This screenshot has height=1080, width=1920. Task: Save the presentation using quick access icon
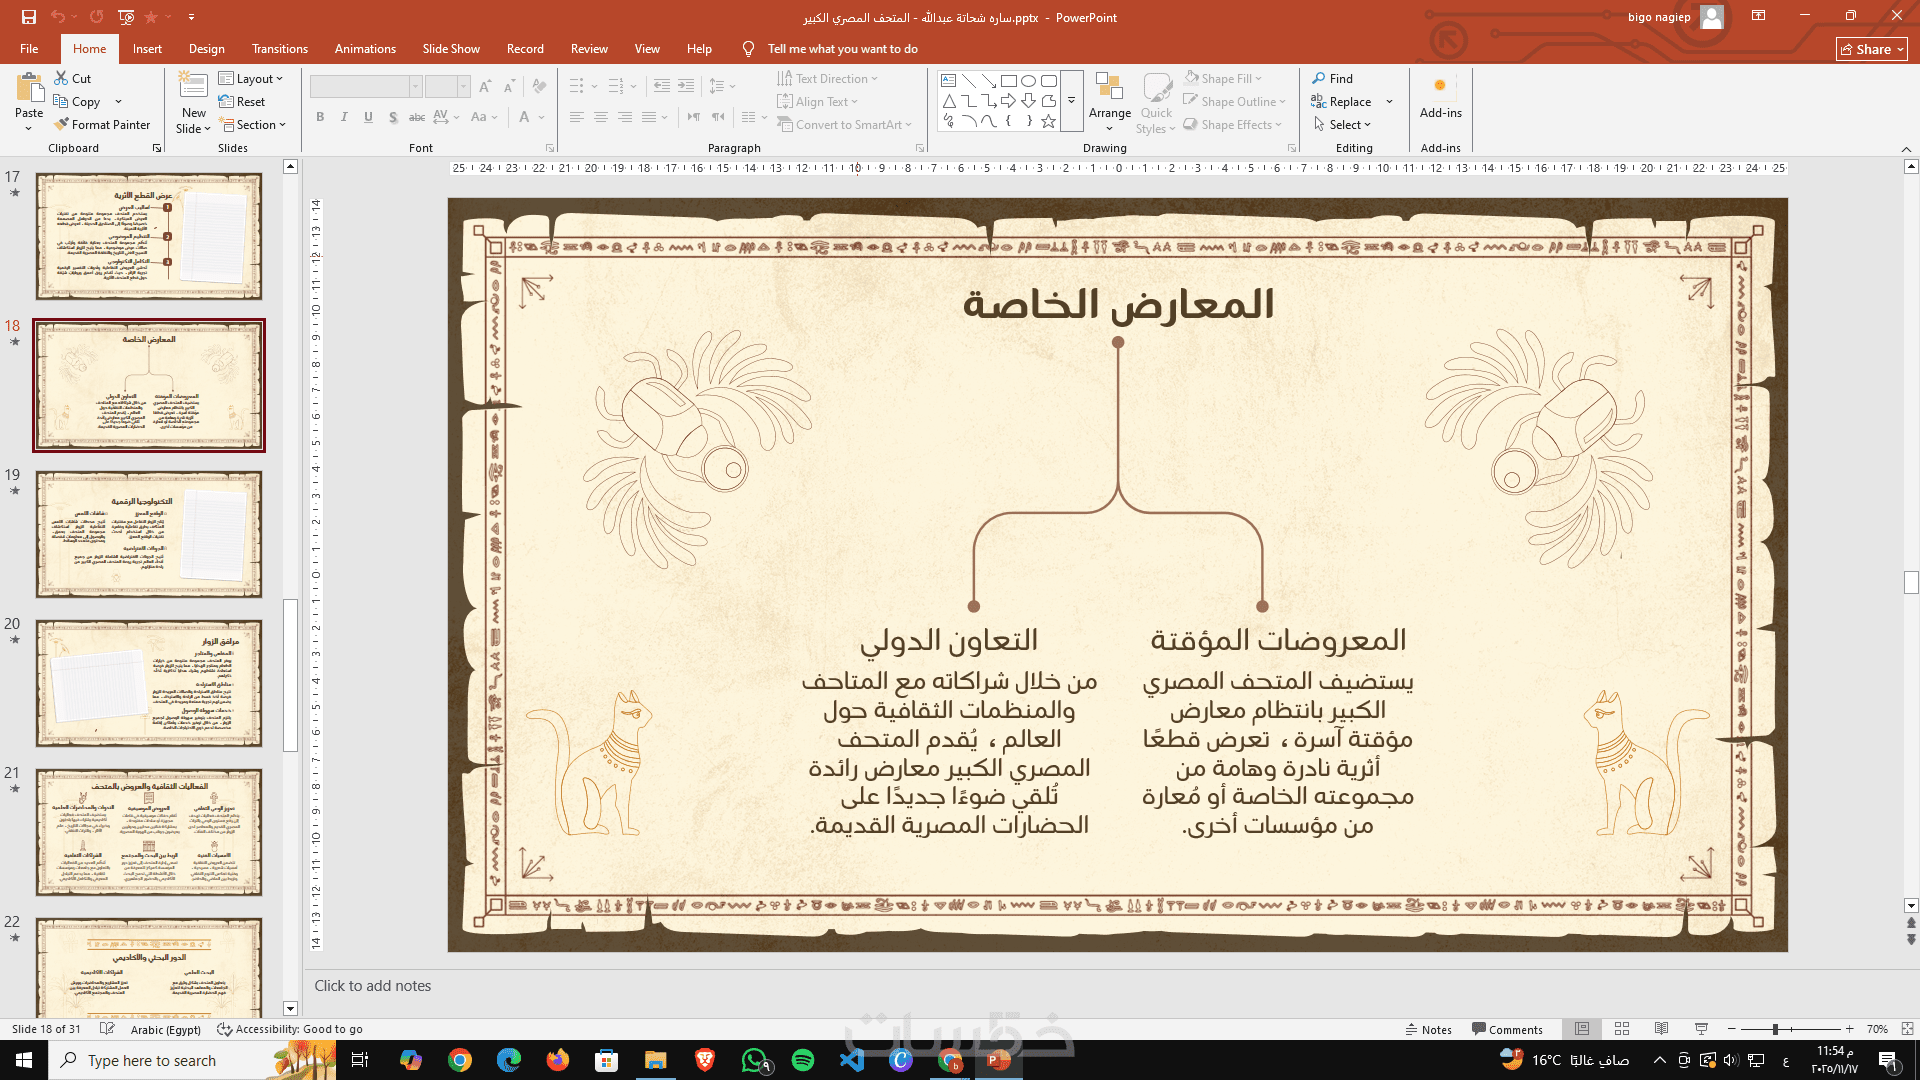pos(28,17)
